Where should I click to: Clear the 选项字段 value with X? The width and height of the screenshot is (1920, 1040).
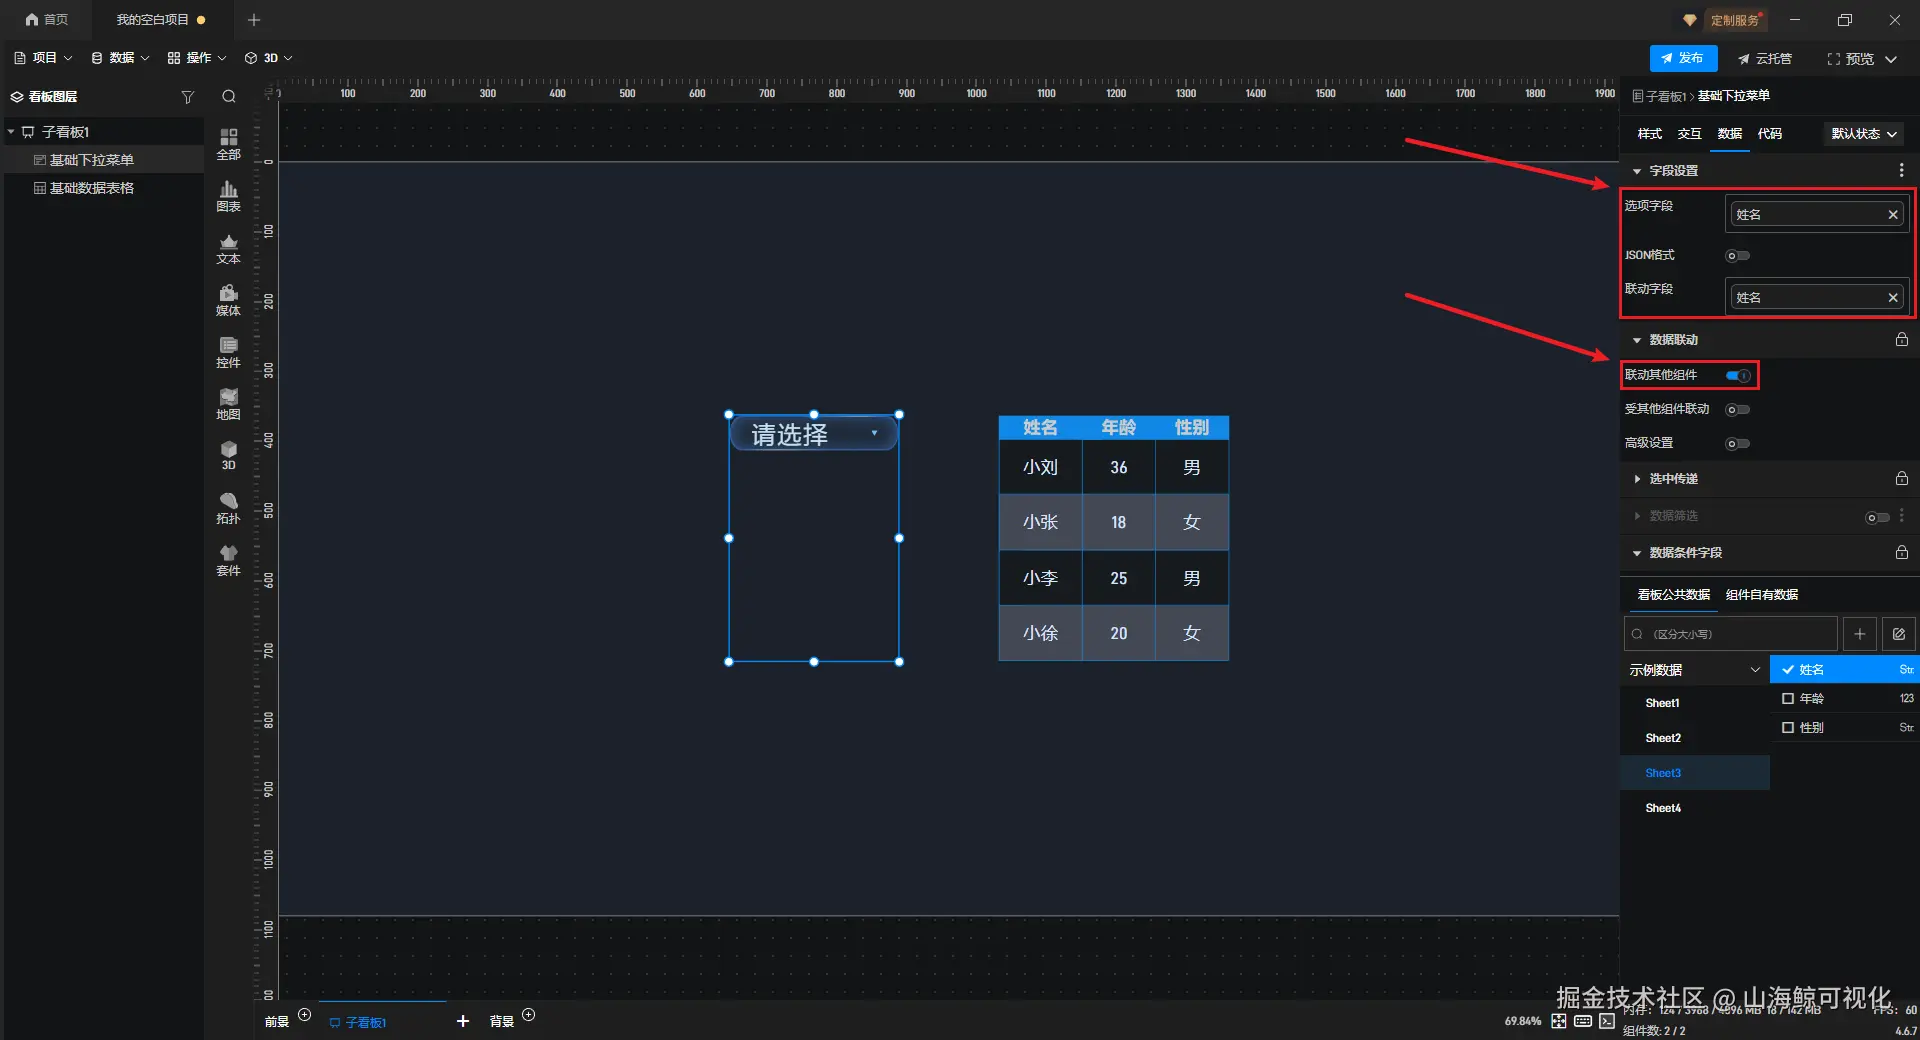click(x=1892, y=215)
